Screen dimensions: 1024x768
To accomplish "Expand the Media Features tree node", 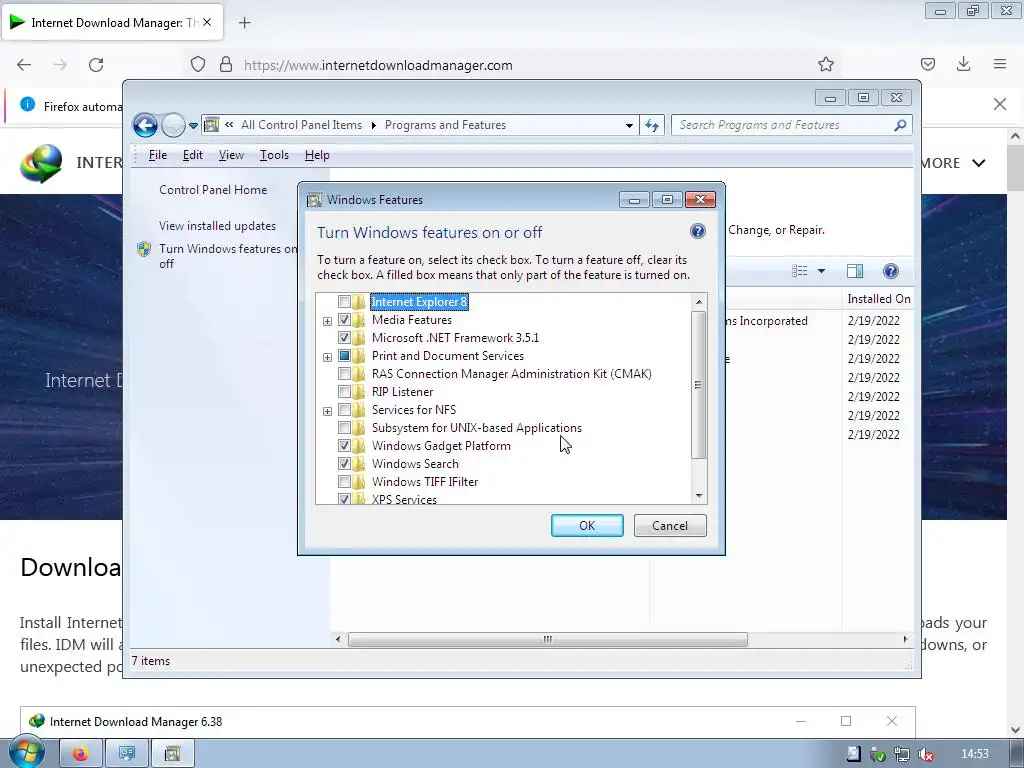I will coord(327,321).
